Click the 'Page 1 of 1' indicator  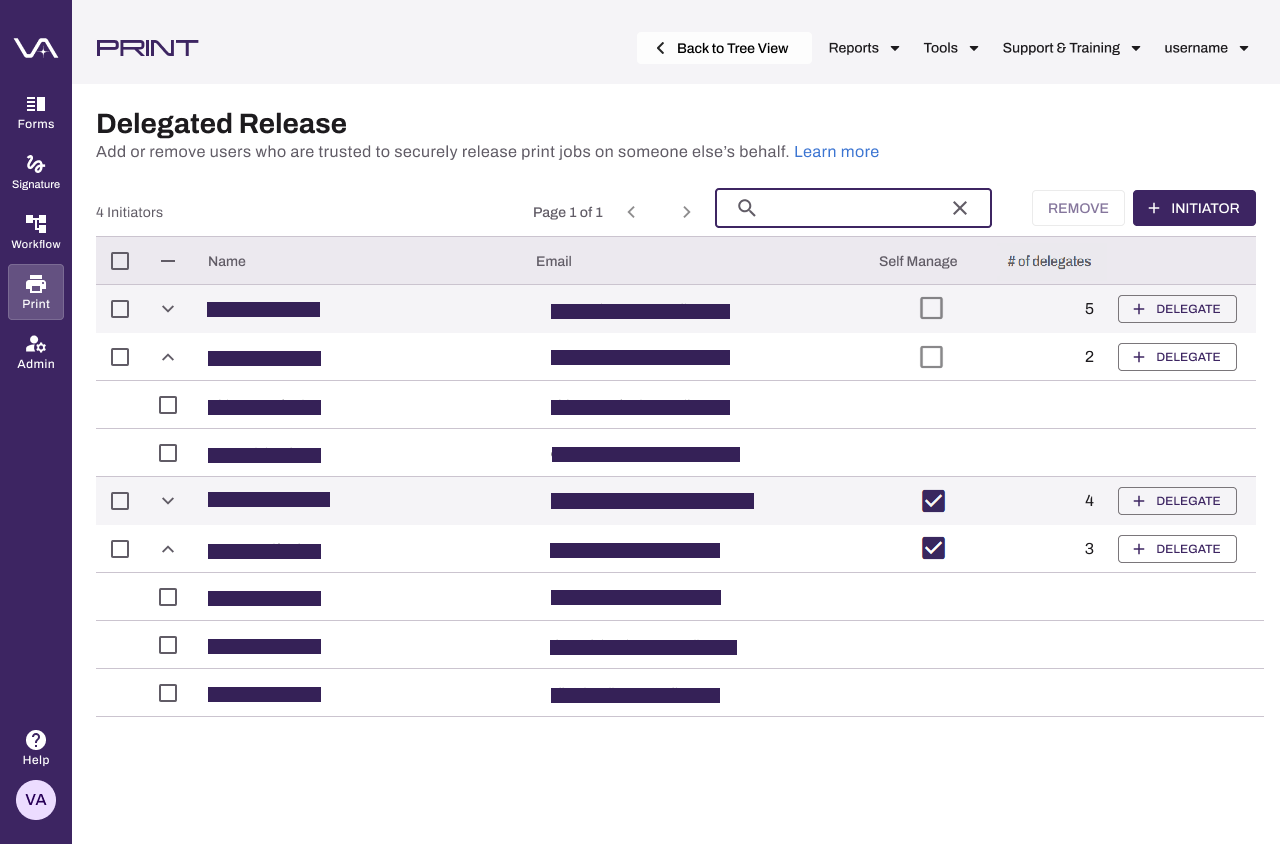(x=568, y=212)
